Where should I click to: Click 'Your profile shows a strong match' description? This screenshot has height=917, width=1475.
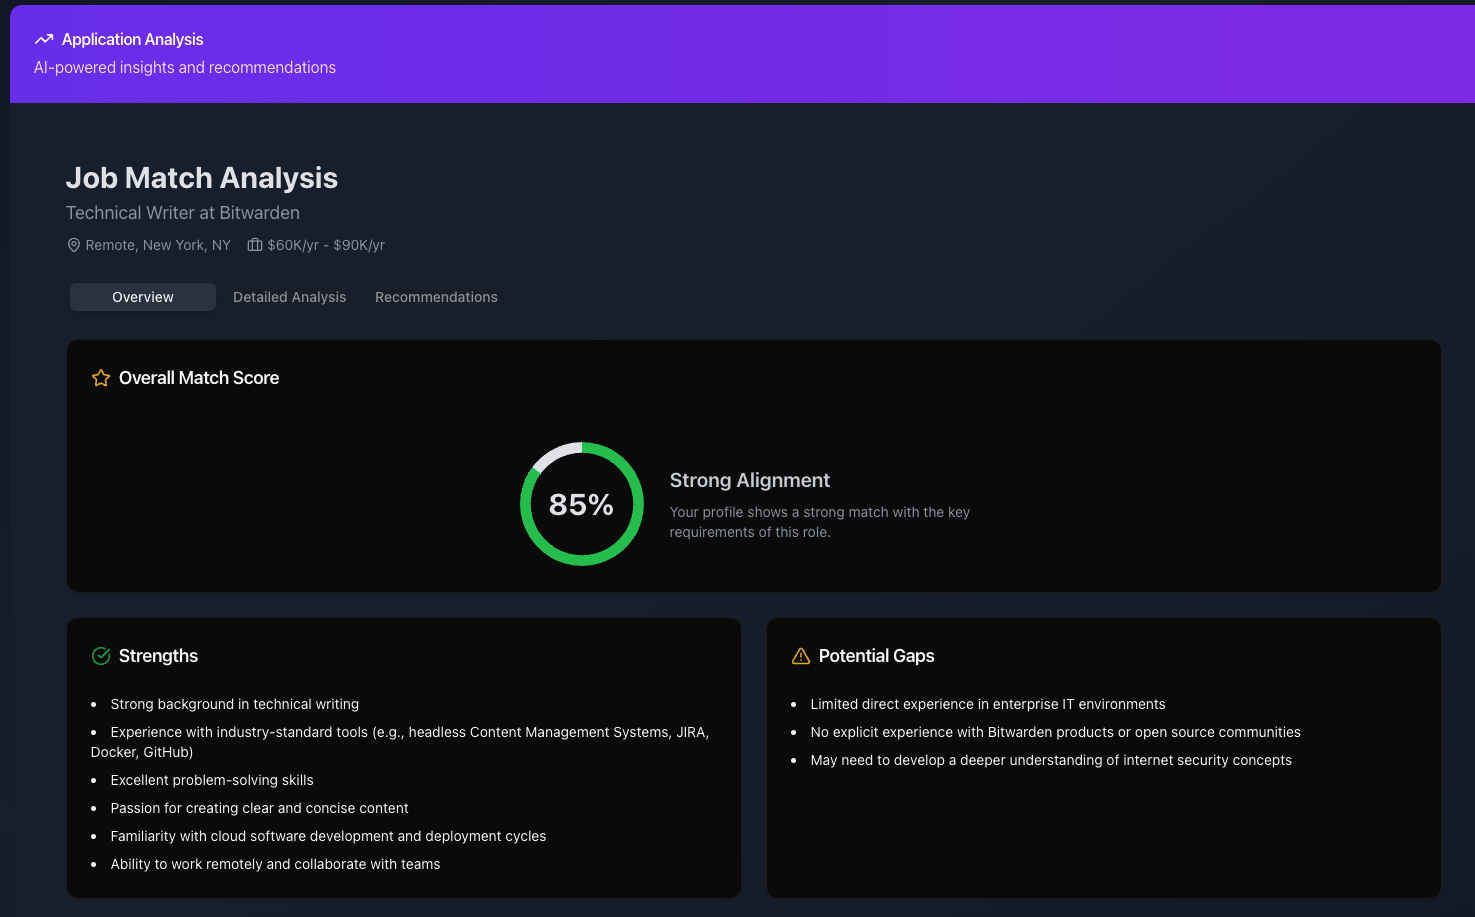point(820,522)
